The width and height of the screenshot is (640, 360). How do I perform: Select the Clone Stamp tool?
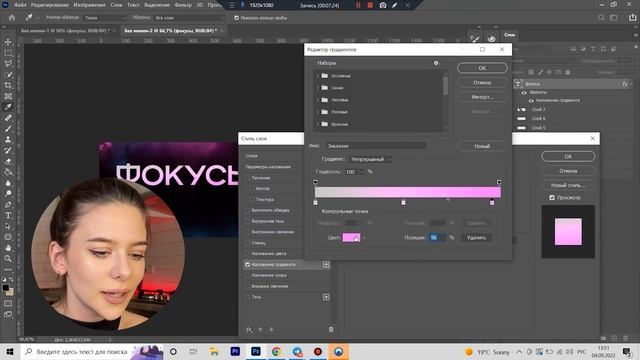(x=8, y=140)
